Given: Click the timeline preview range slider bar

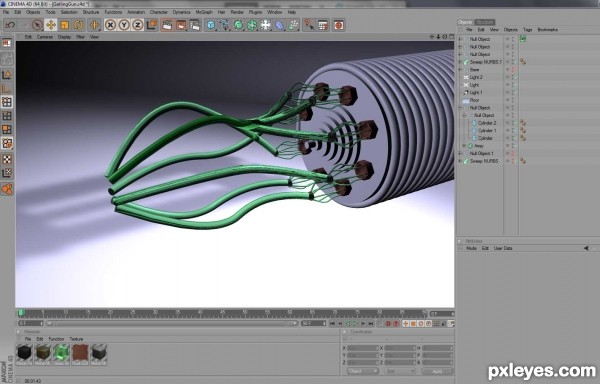Looking at the screenshot, I should 171,324.
